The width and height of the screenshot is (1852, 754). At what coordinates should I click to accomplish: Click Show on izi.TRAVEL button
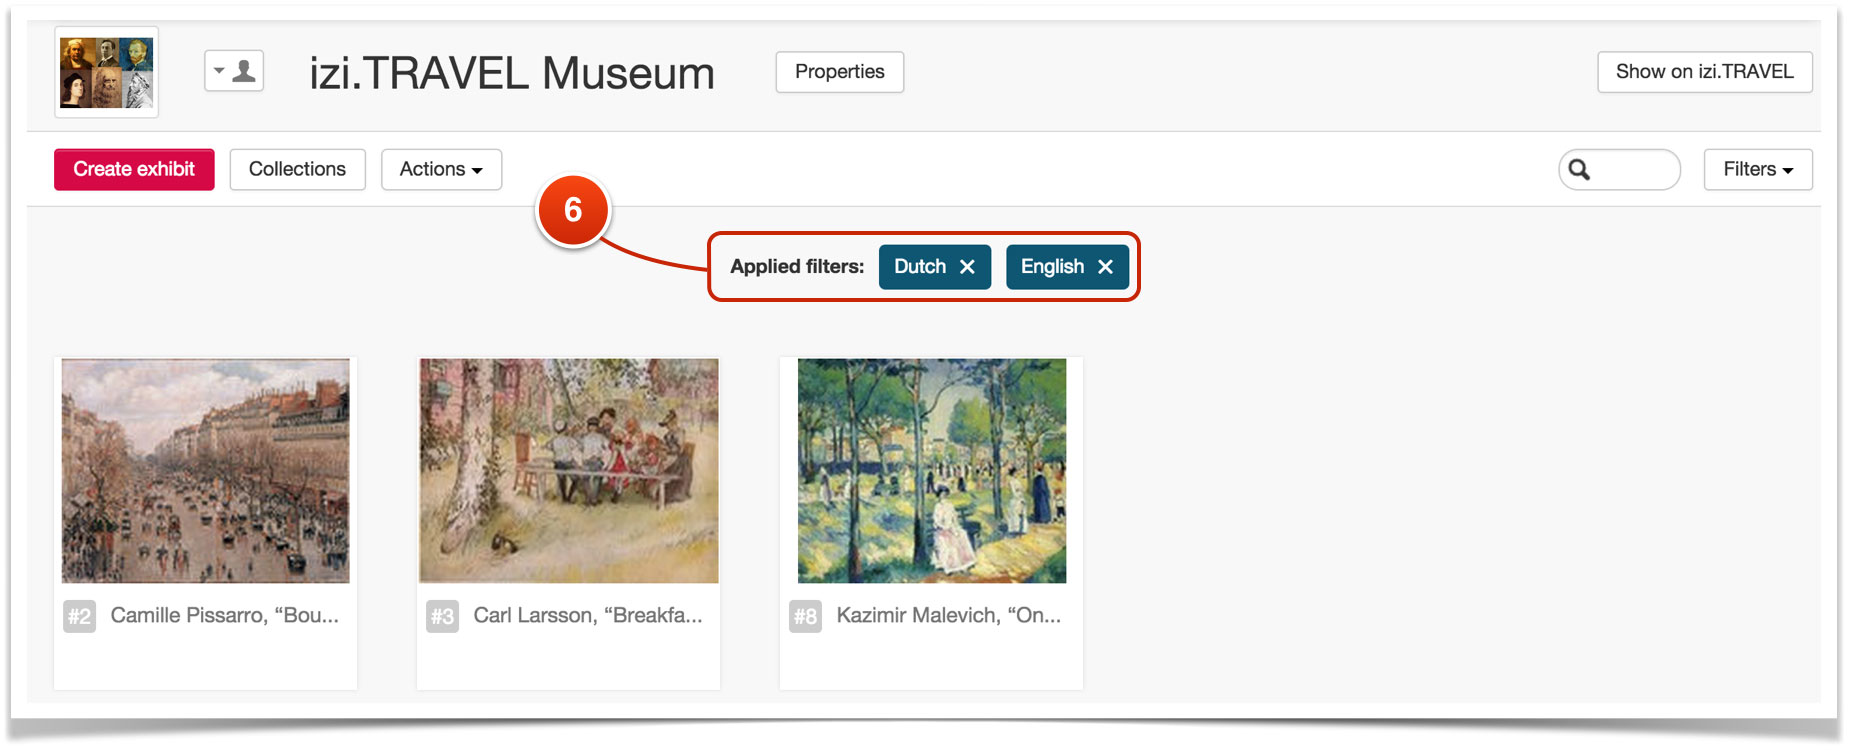(1704, 72)
